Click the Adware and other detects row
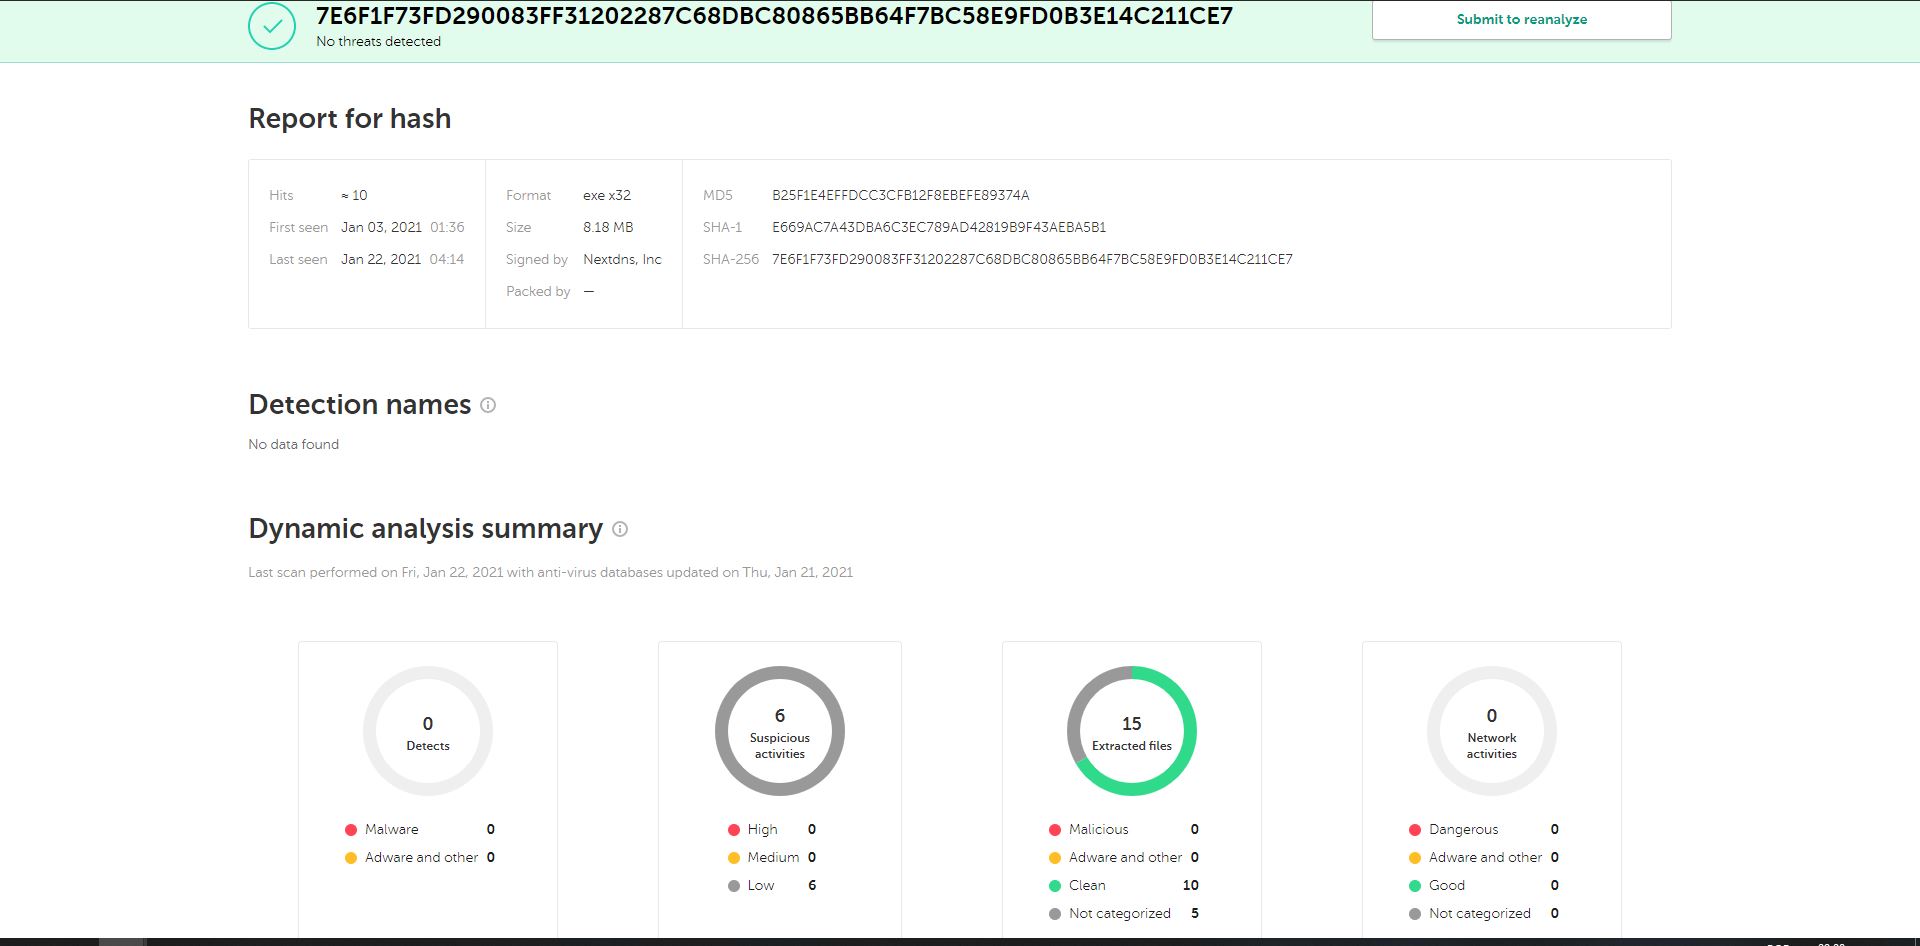The width and height of the screenshot is (1920, 946). pos(420,858)
